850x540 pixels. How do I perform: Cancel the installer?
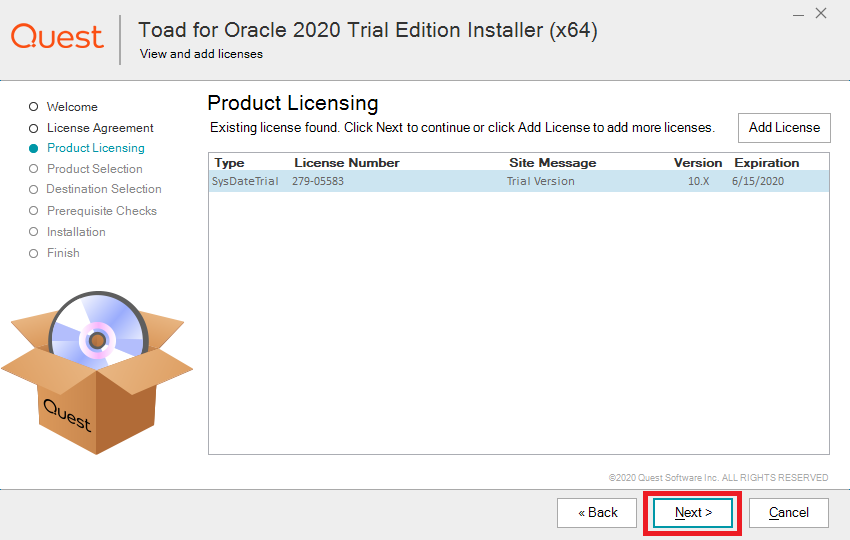click(x=789, y=513)
